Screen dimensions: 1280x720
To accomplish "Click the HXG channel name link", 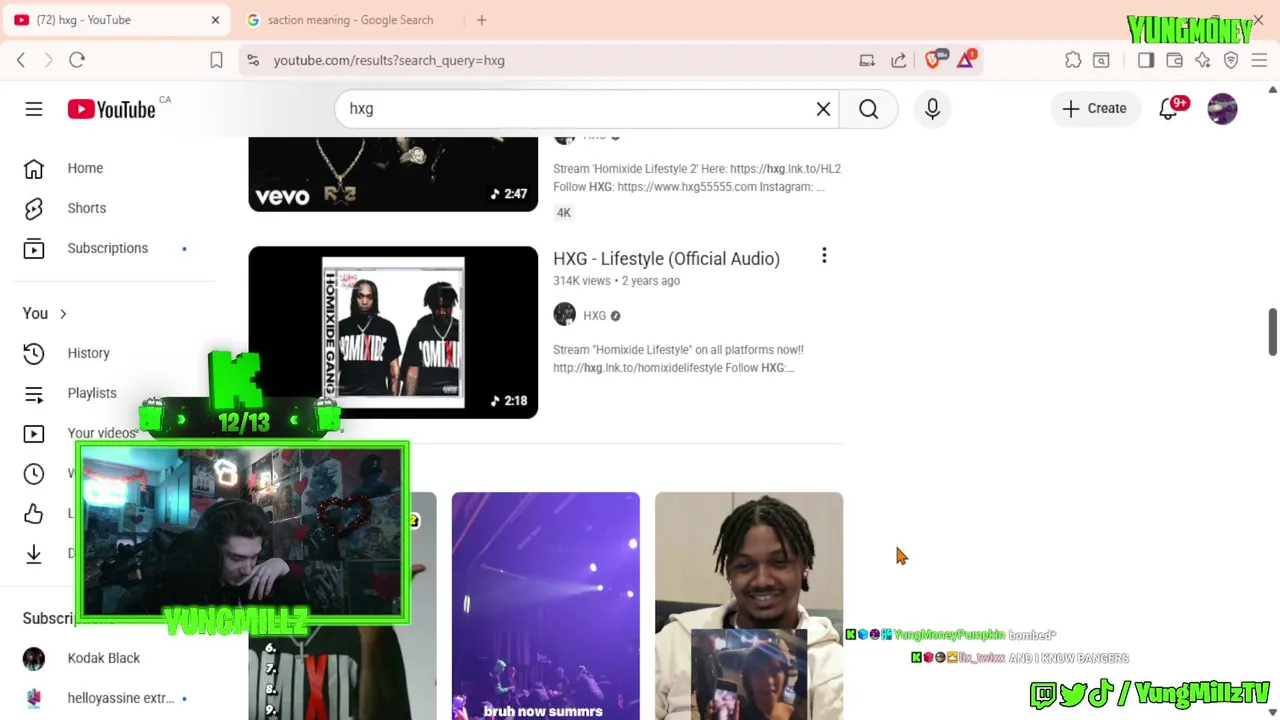I will (594, 315).
